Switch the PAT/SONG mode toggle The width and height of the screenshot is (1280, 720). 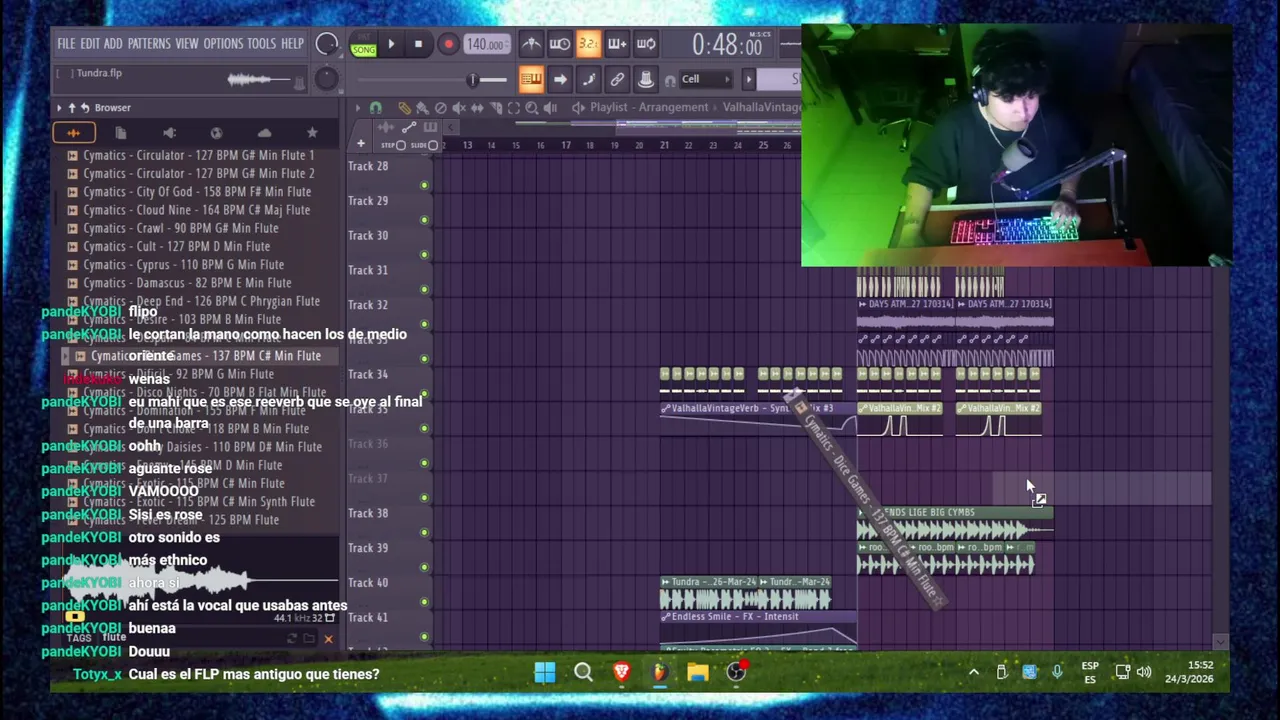363,45
